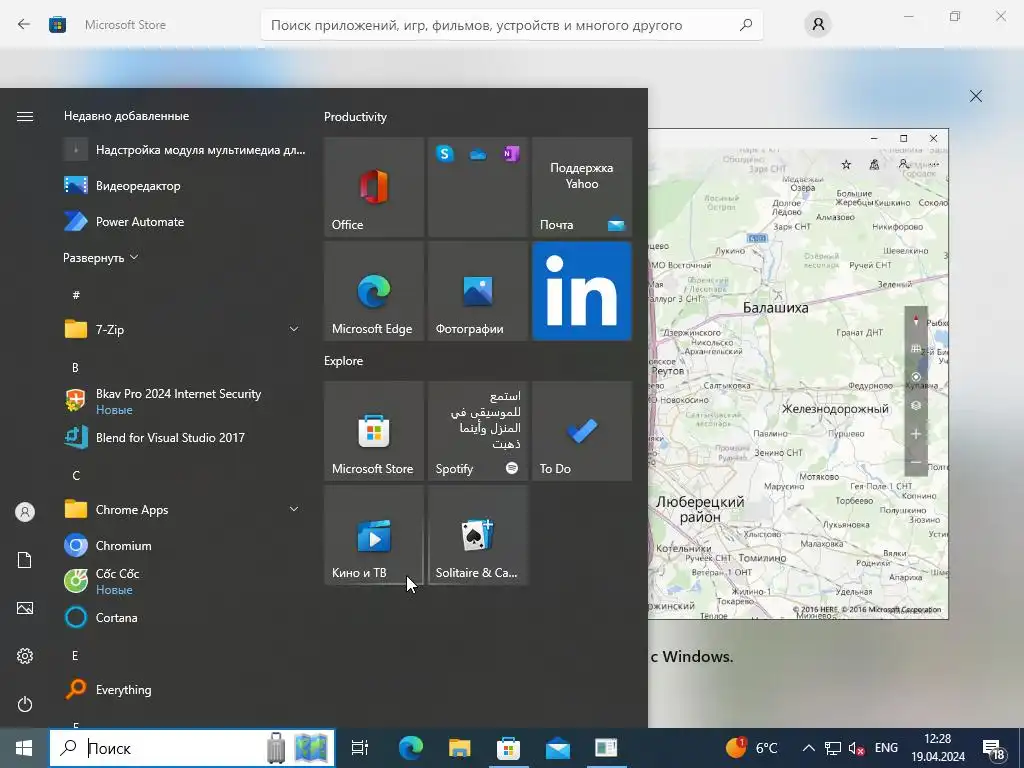Open Documents folder in Start sidebar
1024x768 pixels.
(25, 560)
